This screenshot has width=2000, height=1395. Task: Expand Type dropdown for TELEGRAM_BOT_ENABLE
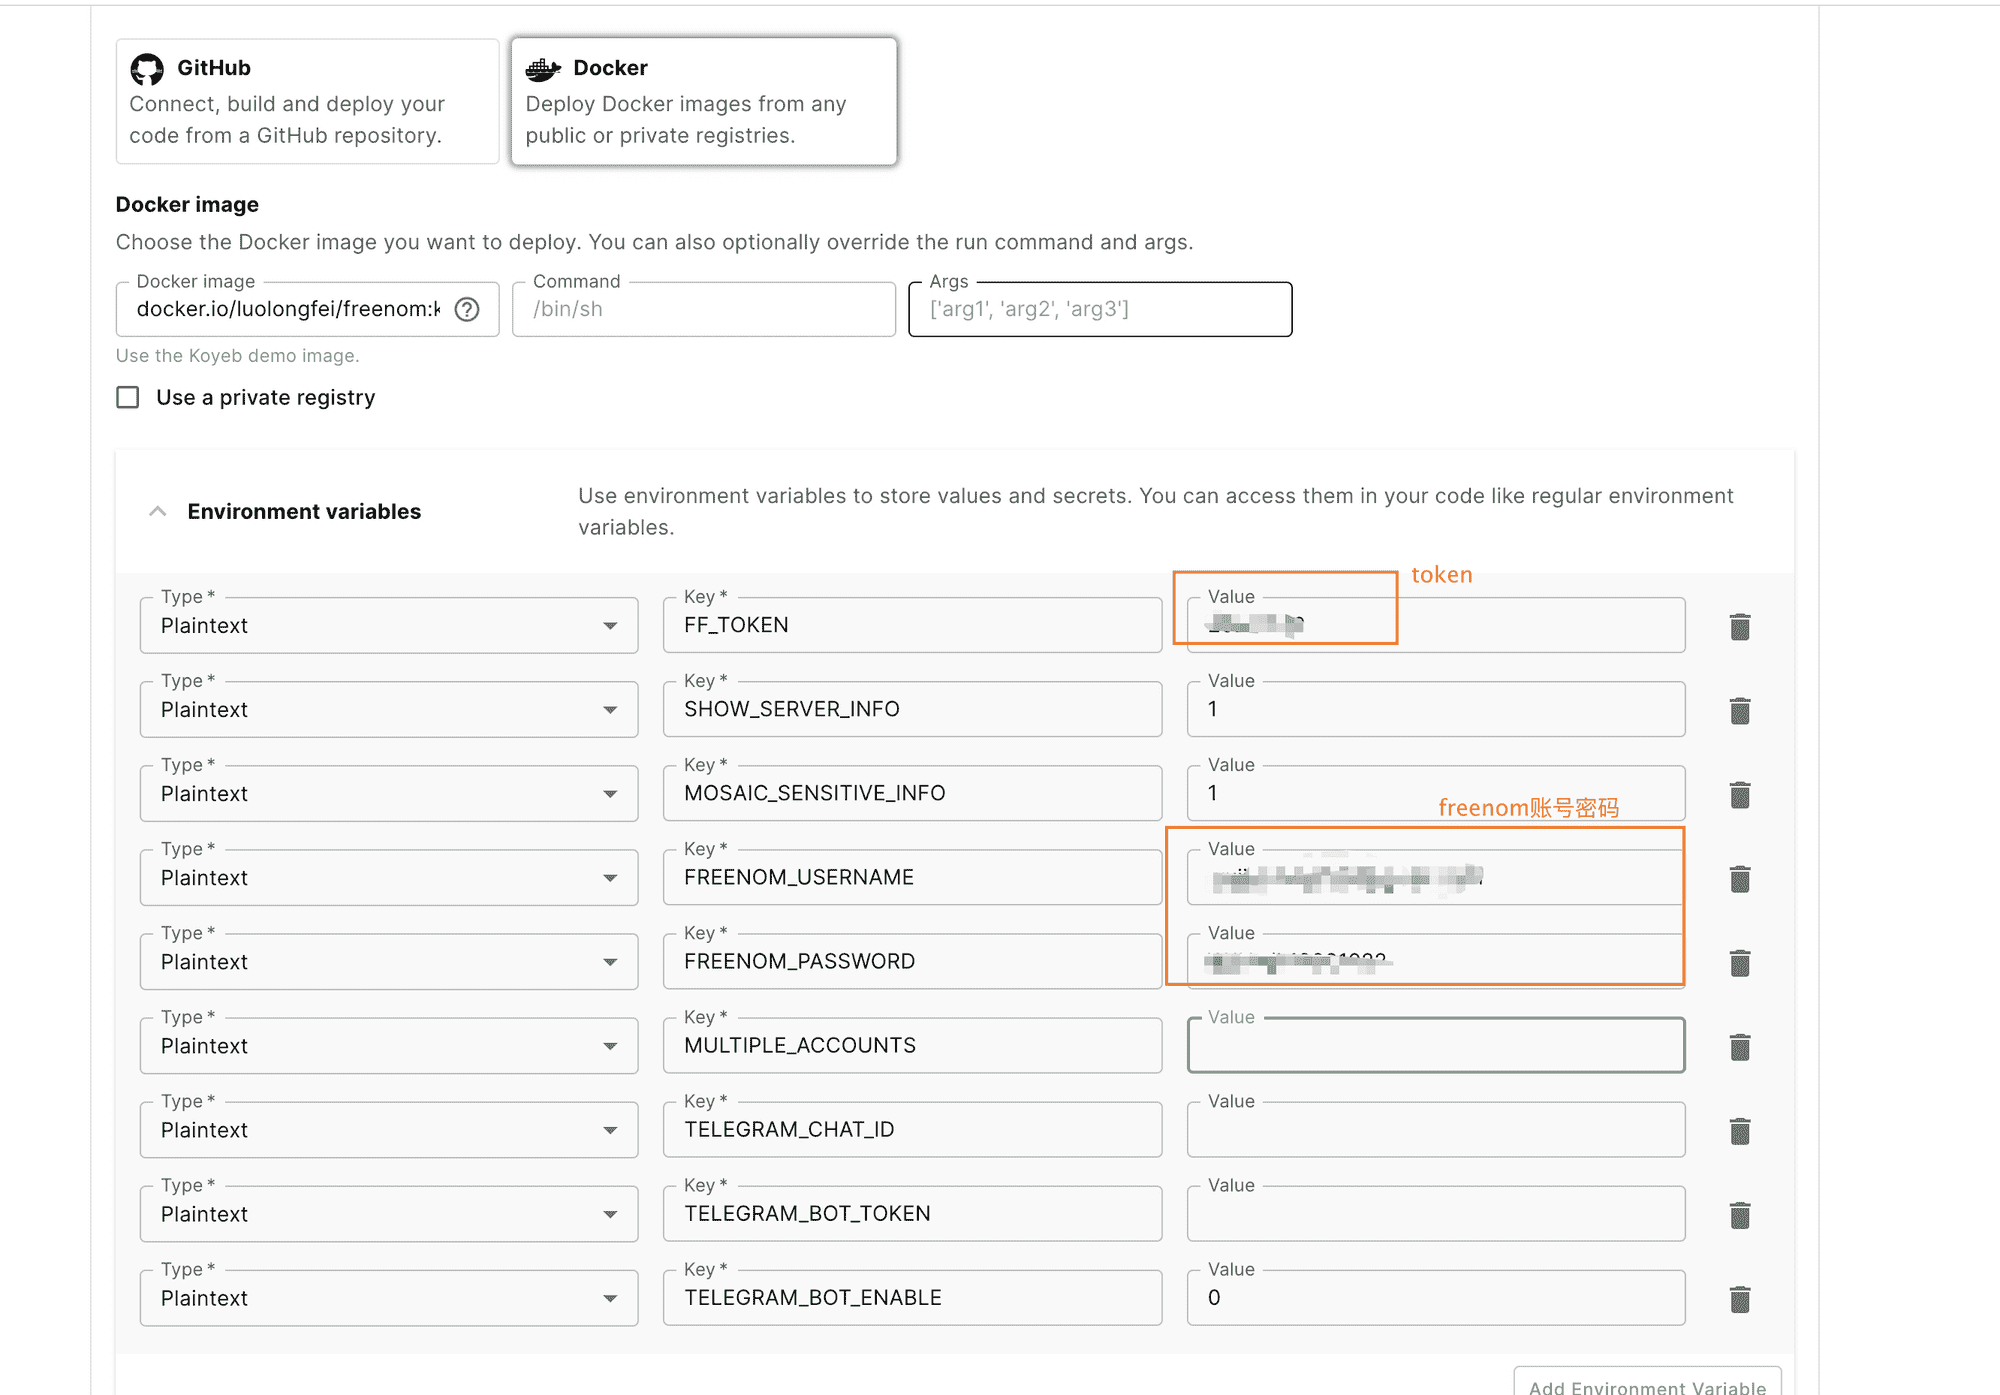click(x=389, y=1297)
